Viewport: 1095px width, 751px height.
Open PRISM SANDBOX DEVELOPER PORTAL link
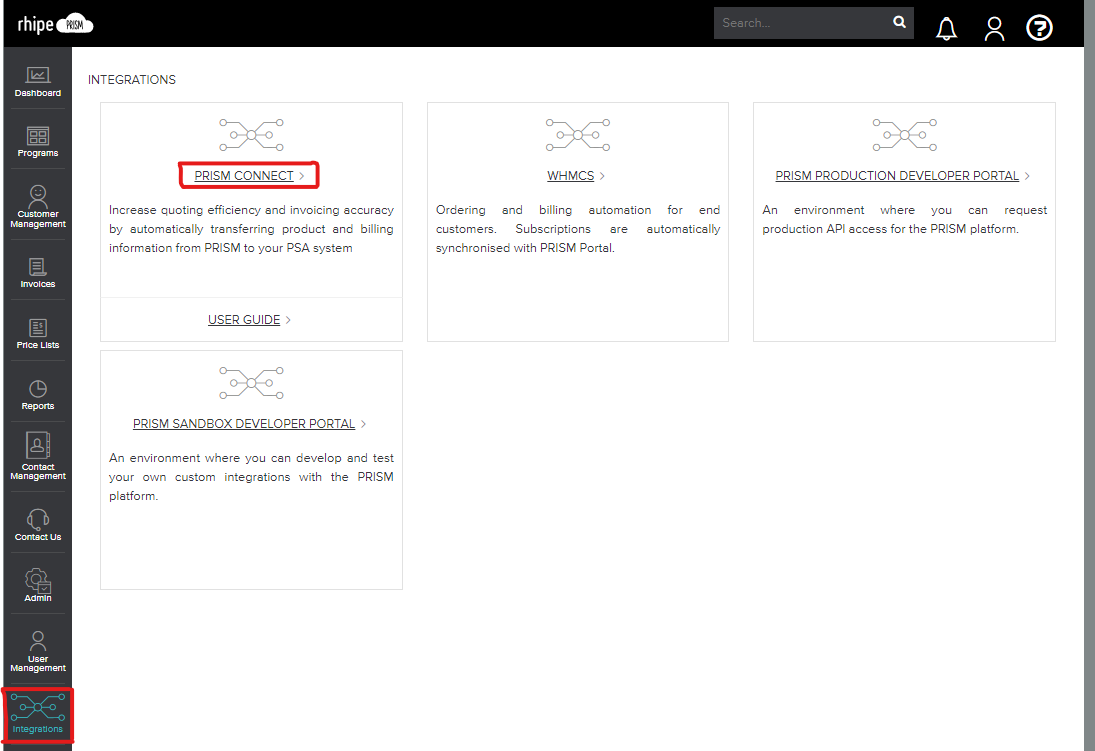(244, 423)
